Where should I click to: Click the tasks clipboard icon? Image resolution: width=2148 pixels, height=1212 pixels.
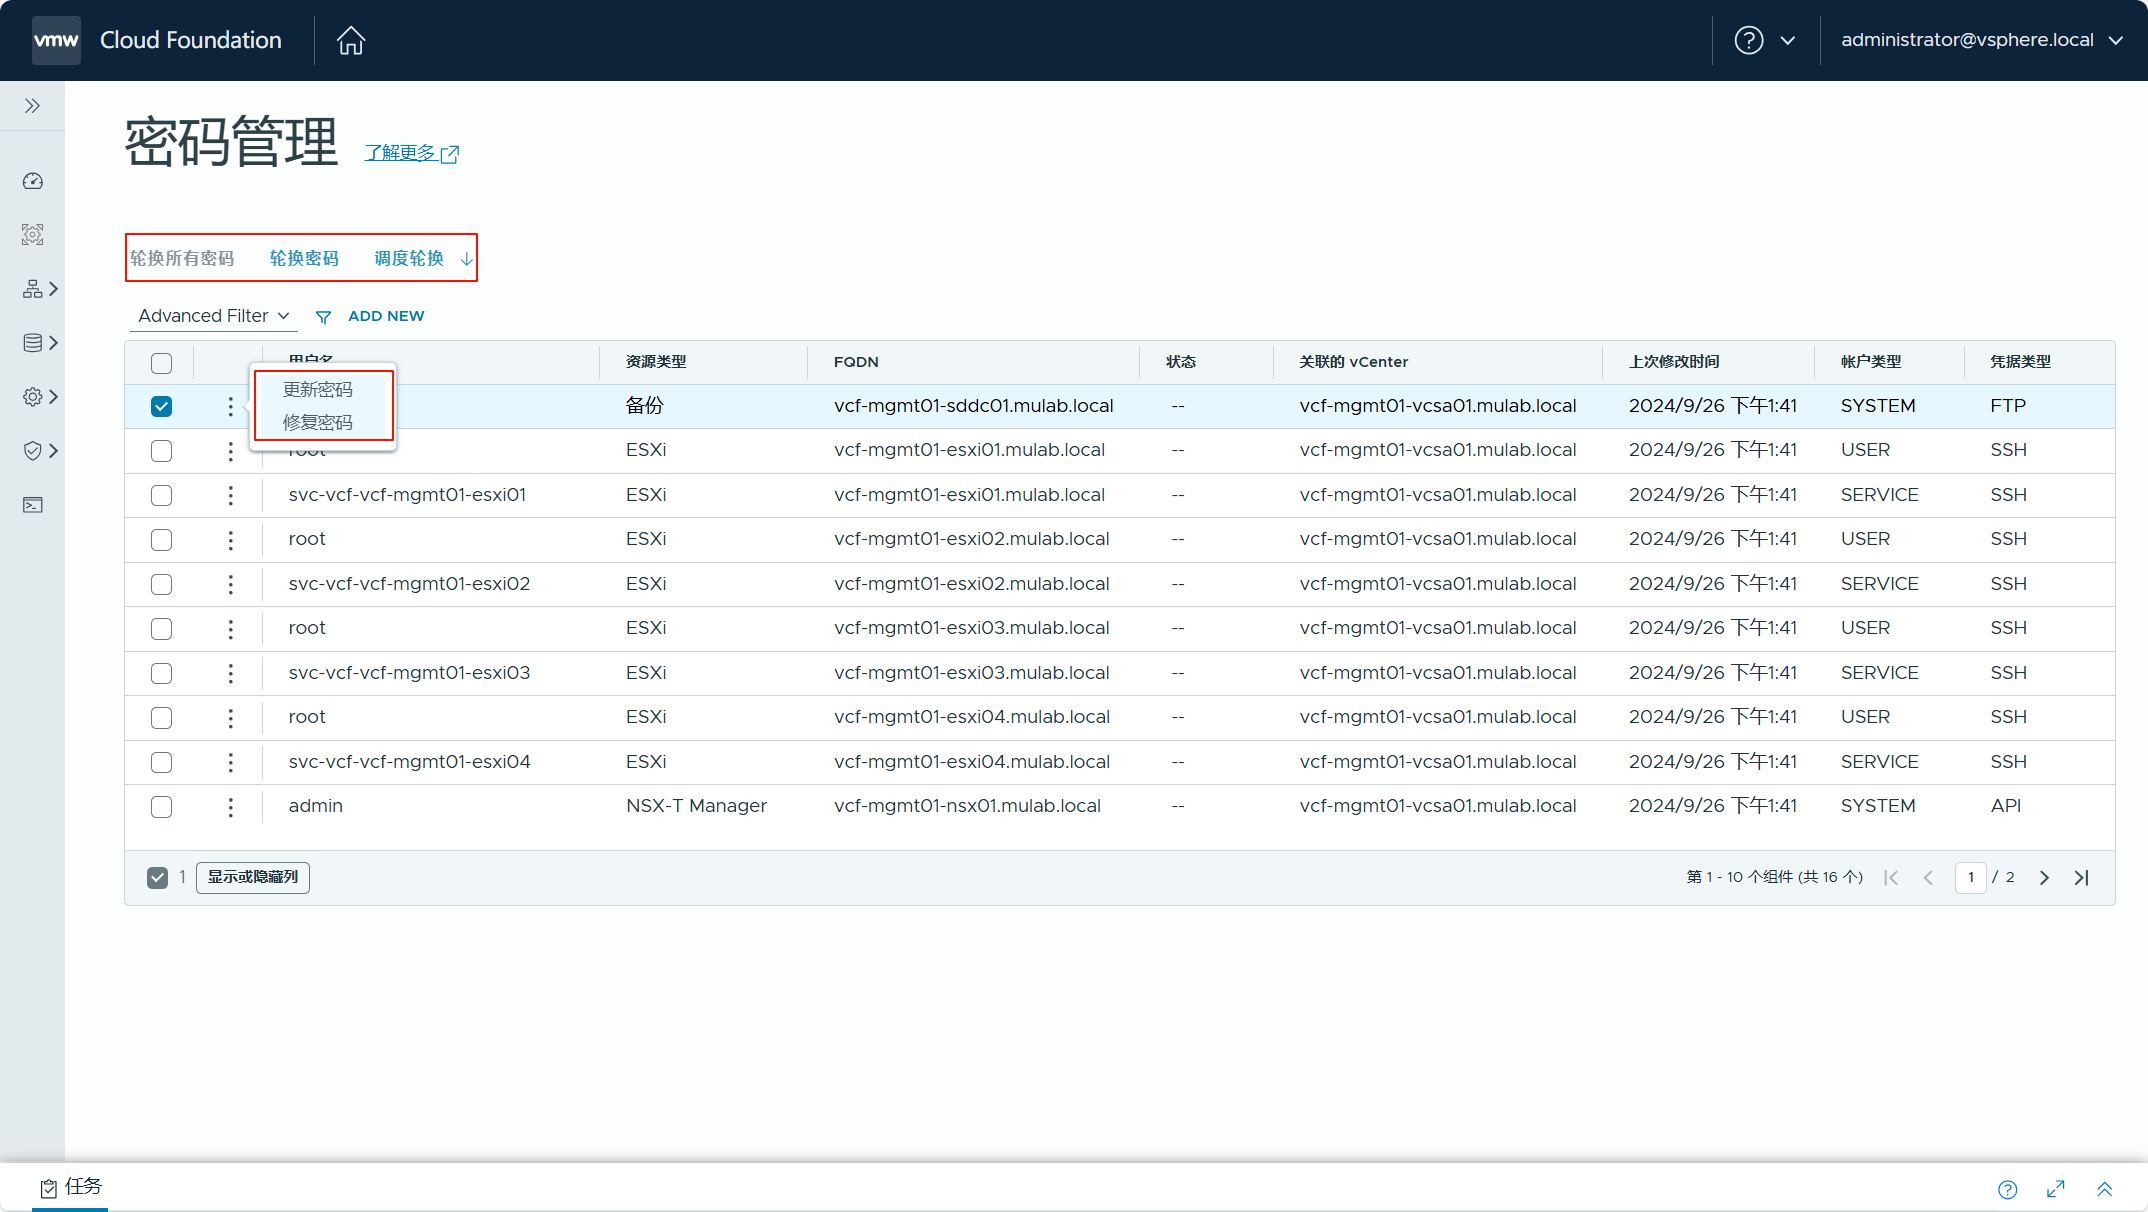coord(48,1188)
